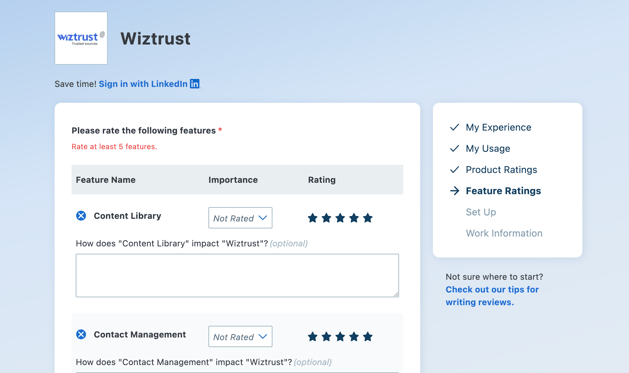Click the Rating column header
This screenshot has width=629, height=373.
(322, 180)
